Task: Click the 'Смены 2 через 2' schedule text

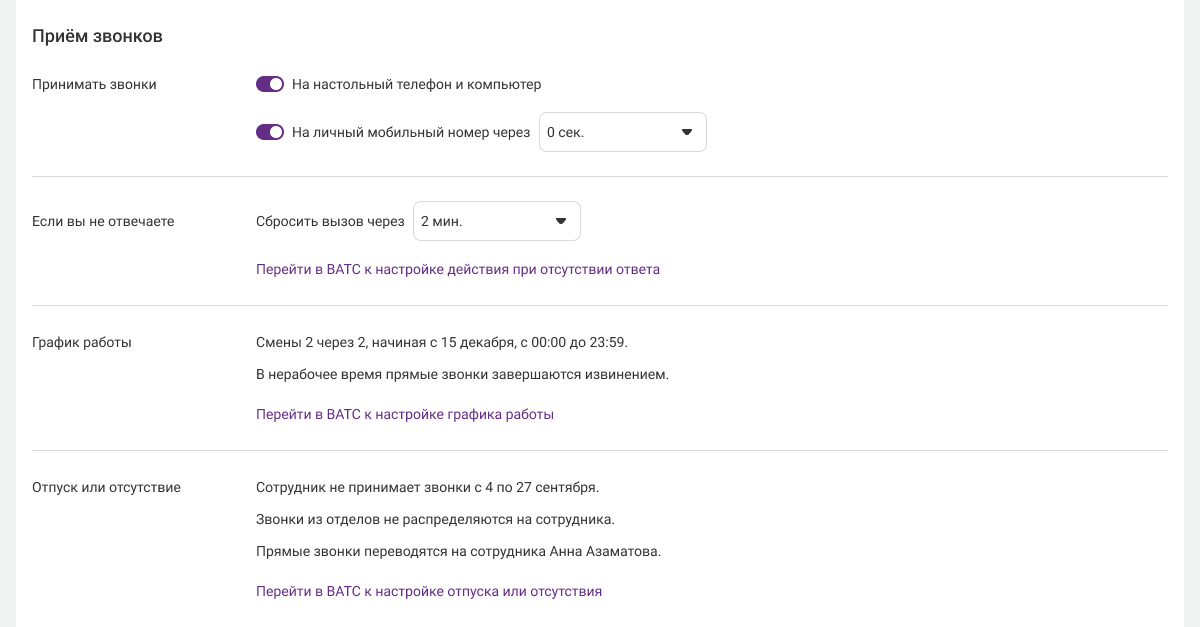Action: (442, 342)
